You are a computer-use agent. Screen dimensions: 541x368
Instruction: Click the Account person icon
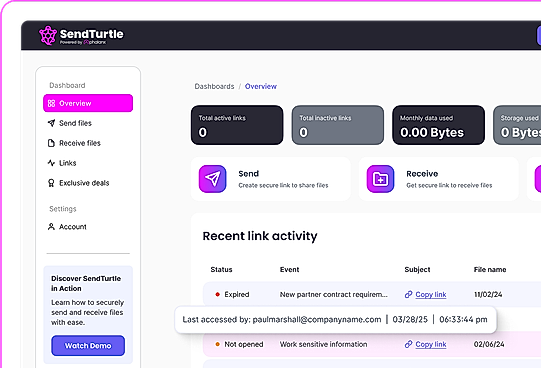[x=51, y=227]
